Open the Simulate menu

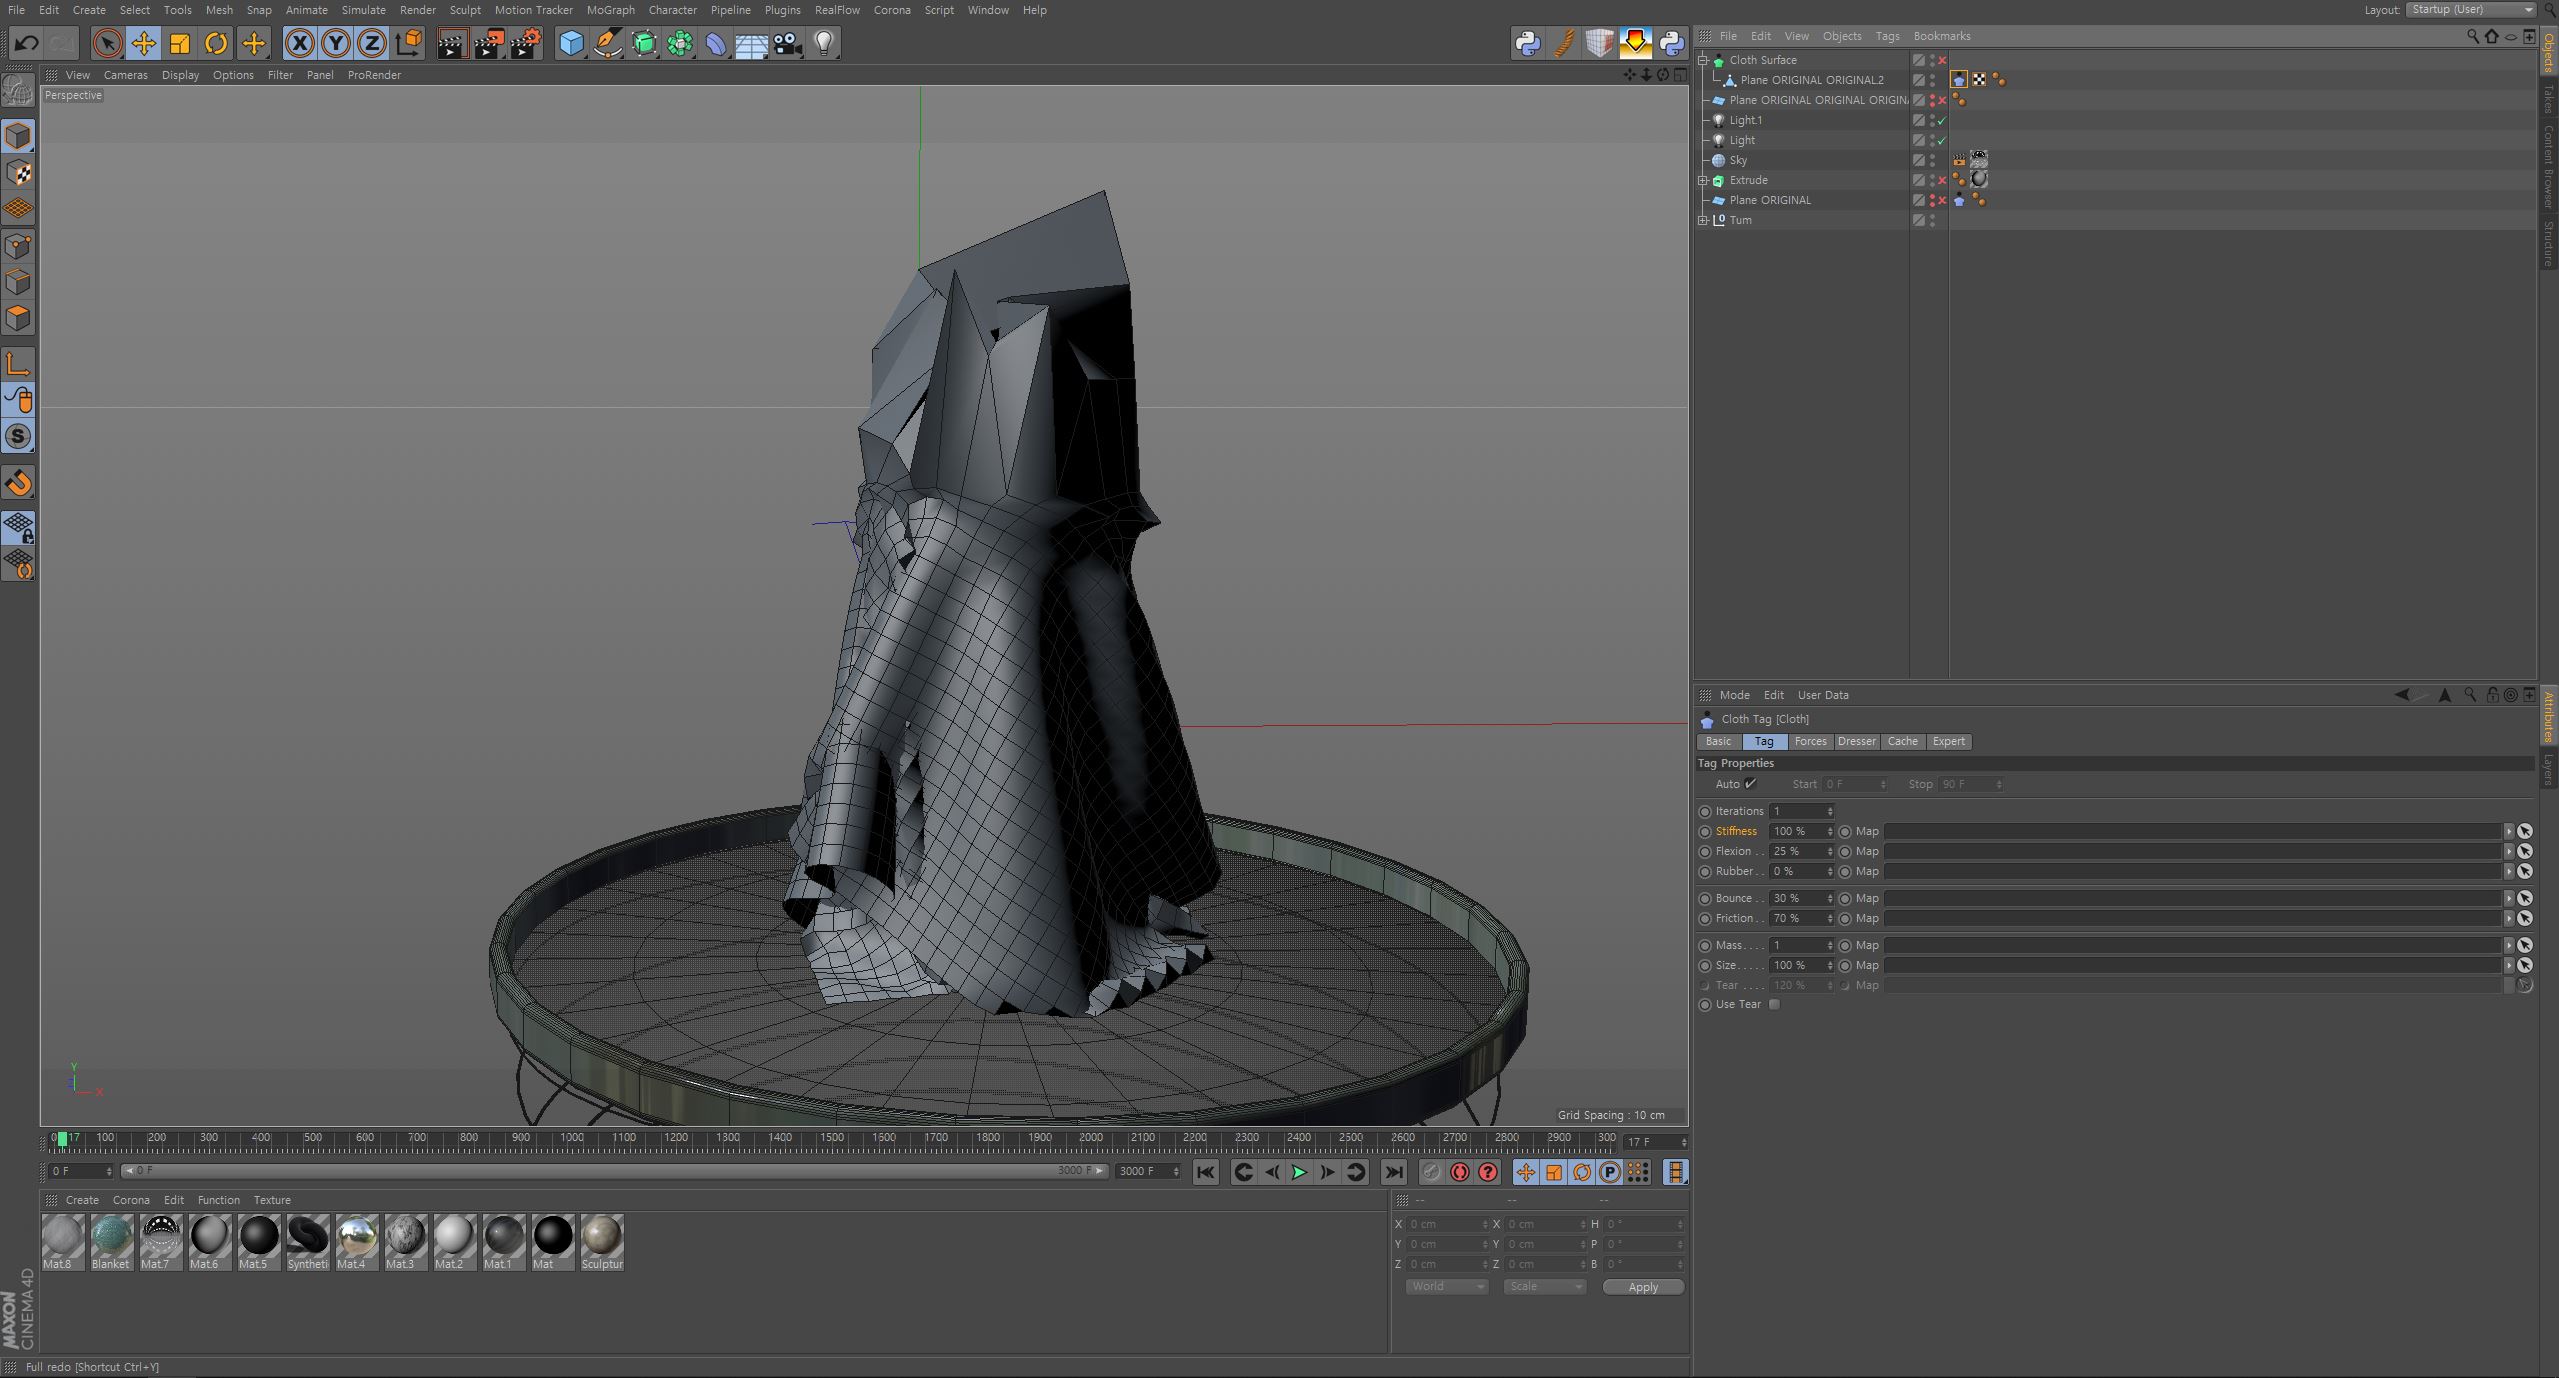click(x=363, y=10)
